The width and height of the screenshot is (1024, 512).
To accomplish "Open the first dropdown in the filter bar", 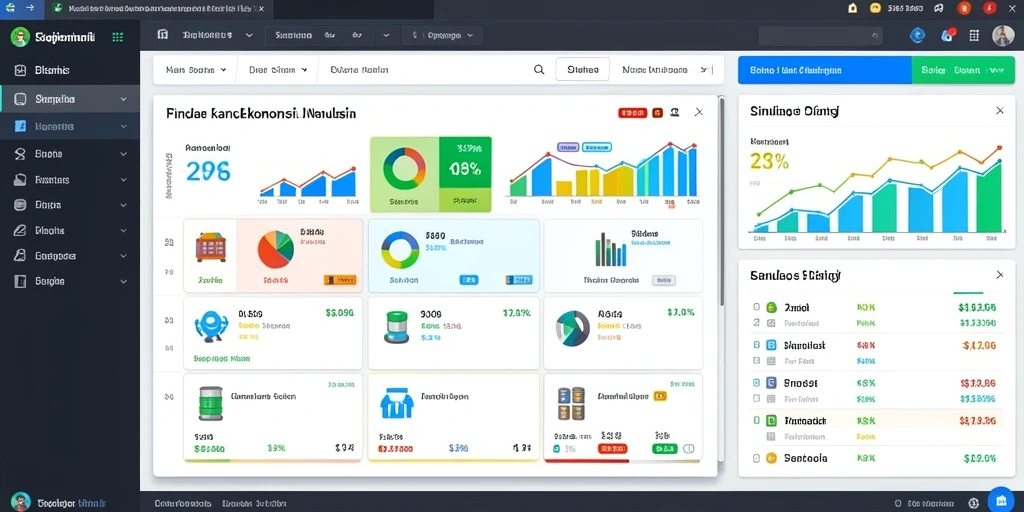I will pos(195,69).
